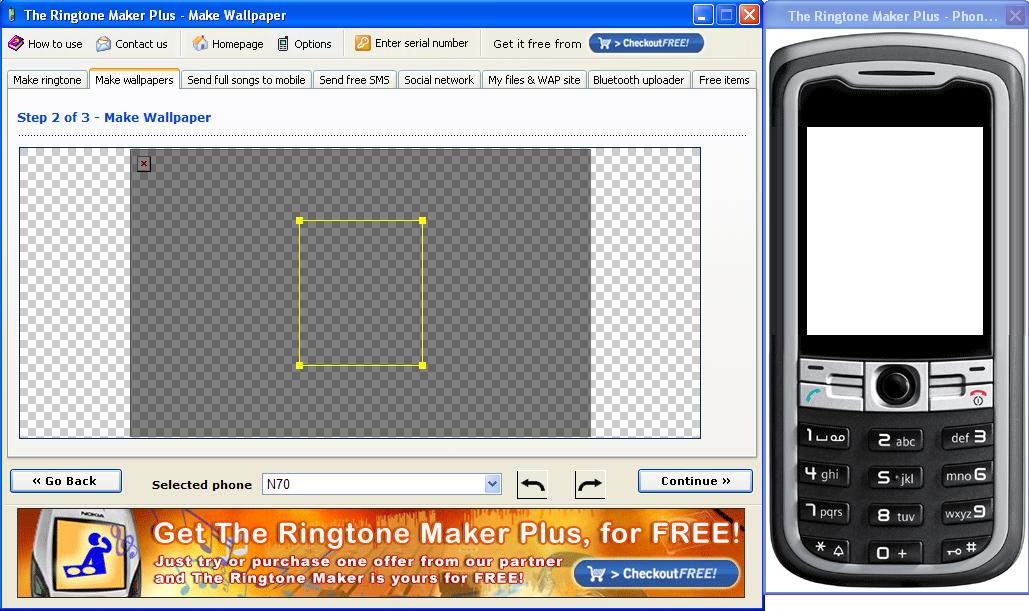The height and width of the screenshot is (611, 1029).
Task: Click the 4 ghi key on the phone preview
Action: click(x=824, y=474)
